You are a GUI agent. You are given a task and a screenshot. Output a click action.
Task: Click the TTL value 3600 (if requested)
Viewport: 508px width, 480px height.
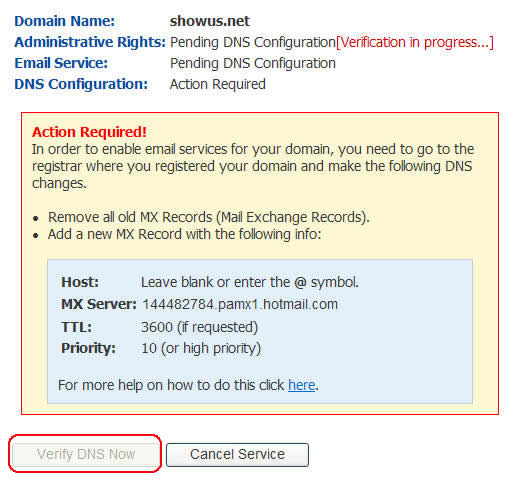[200, 327]
